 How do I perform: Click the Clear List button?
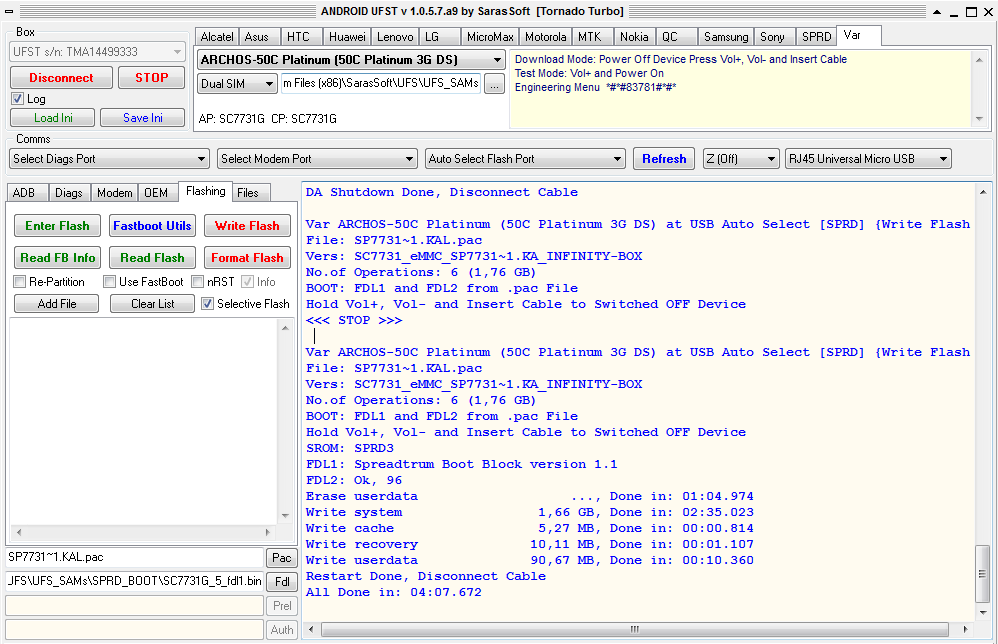click(x=152, y=304)
